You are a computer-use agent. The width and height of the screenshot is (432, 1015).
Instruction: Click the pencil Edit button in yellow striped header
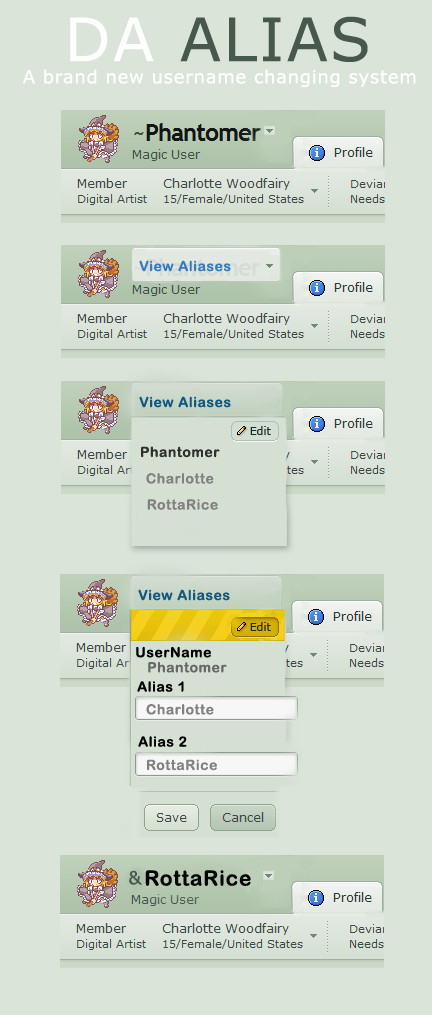click(255, 627)
